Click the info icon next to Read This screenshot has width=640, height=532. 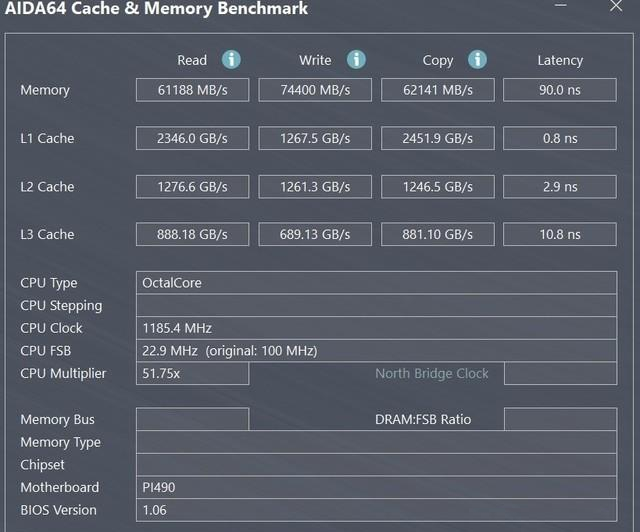pos(231,60)
